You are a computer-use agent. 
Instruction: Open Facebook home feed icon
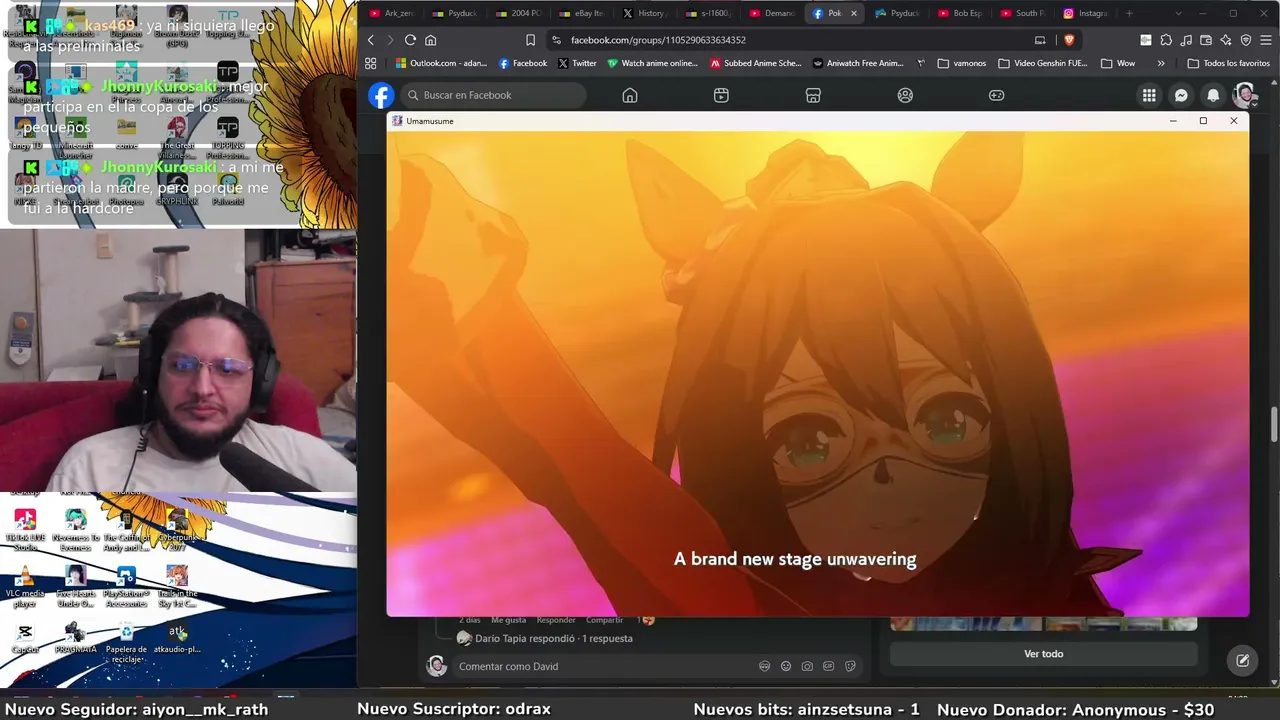(630, 95)
